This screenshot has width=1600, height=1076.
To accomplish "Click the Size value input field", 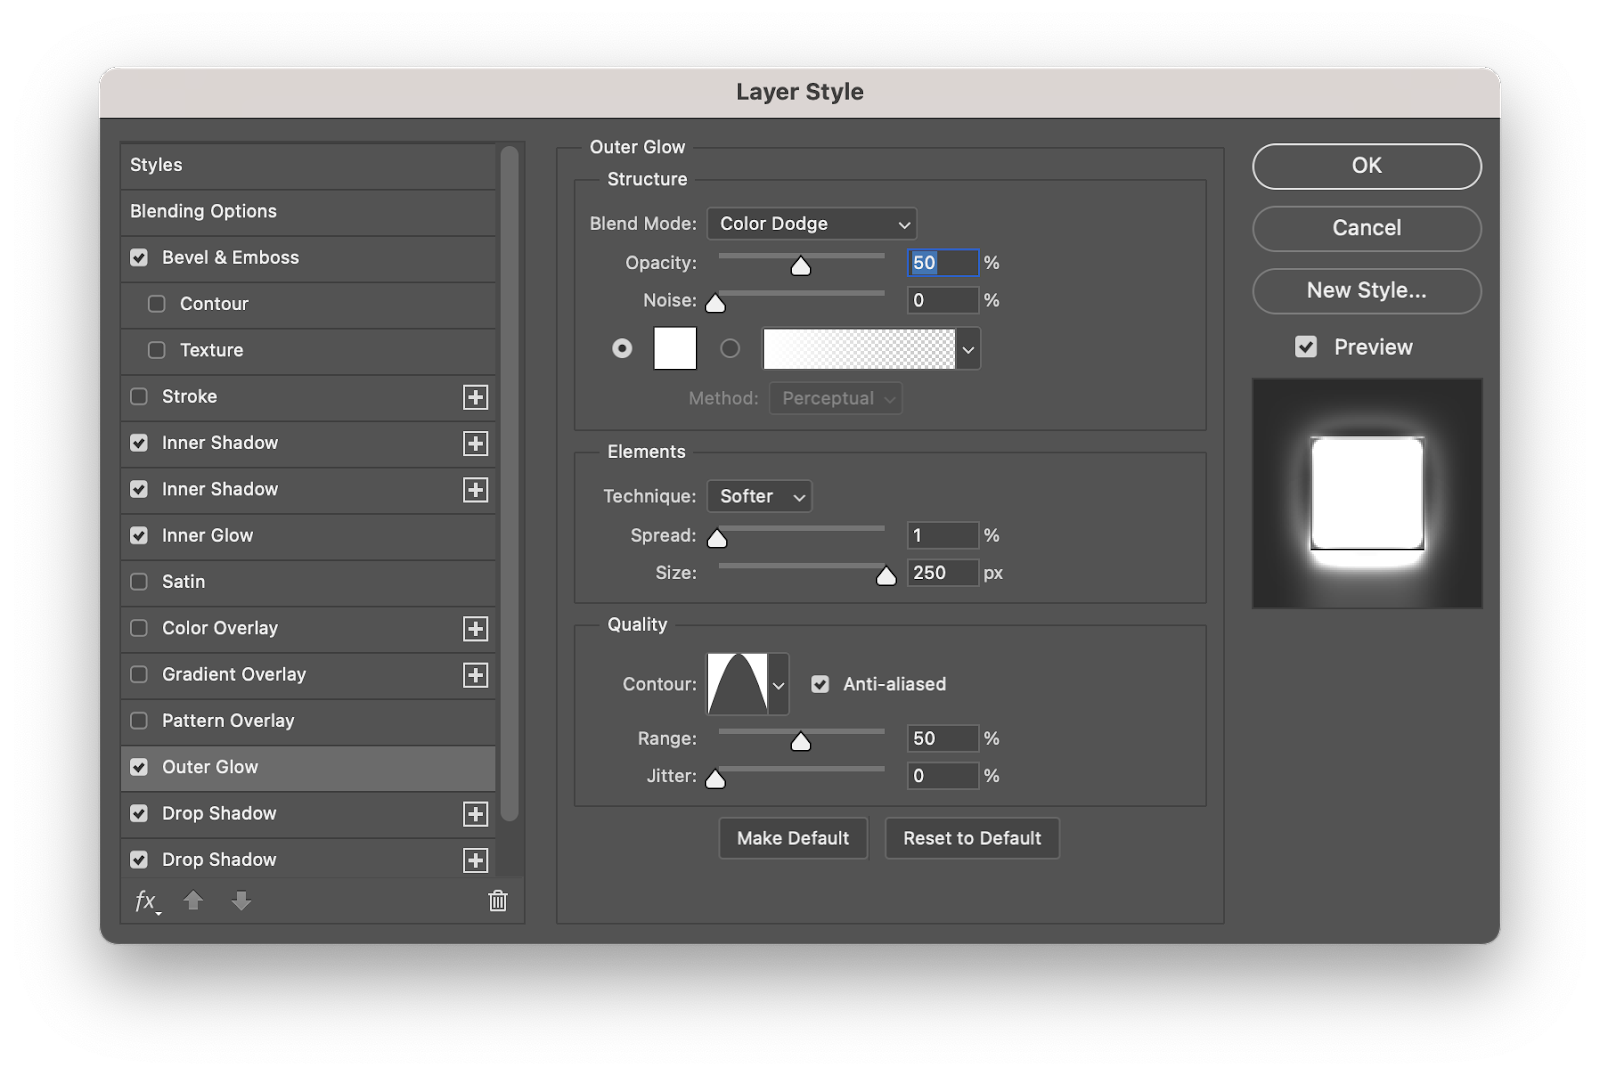I will [x=941, y=573].
